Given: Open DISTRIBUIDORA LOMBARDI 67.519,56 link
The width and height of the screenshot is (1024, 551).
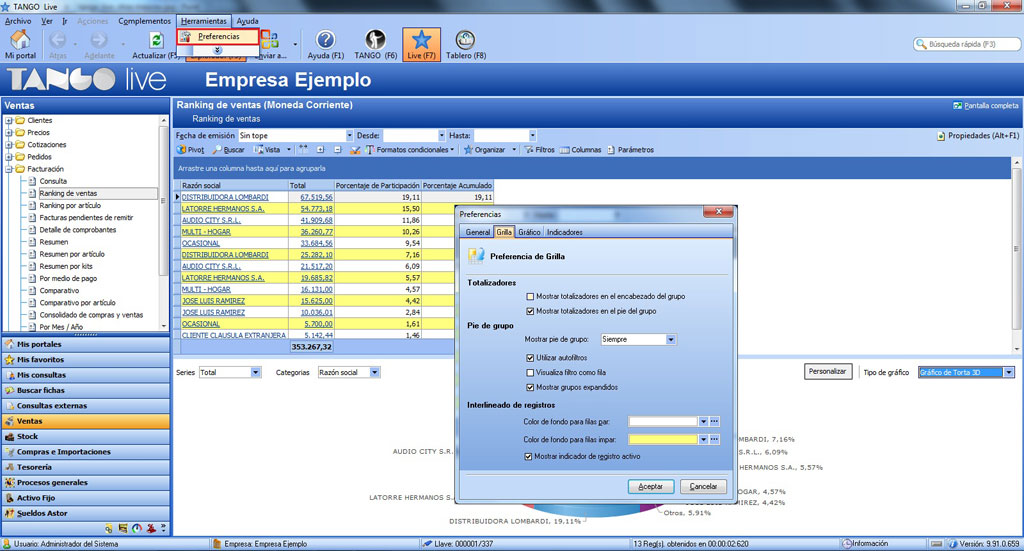Looking at the screenshot, I should point(225,197).
